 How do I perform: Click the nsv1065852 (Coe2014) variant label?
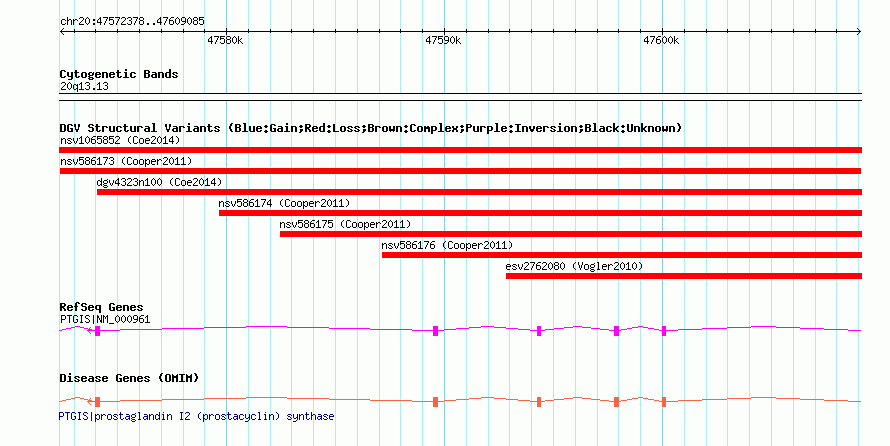coord(120,140)
